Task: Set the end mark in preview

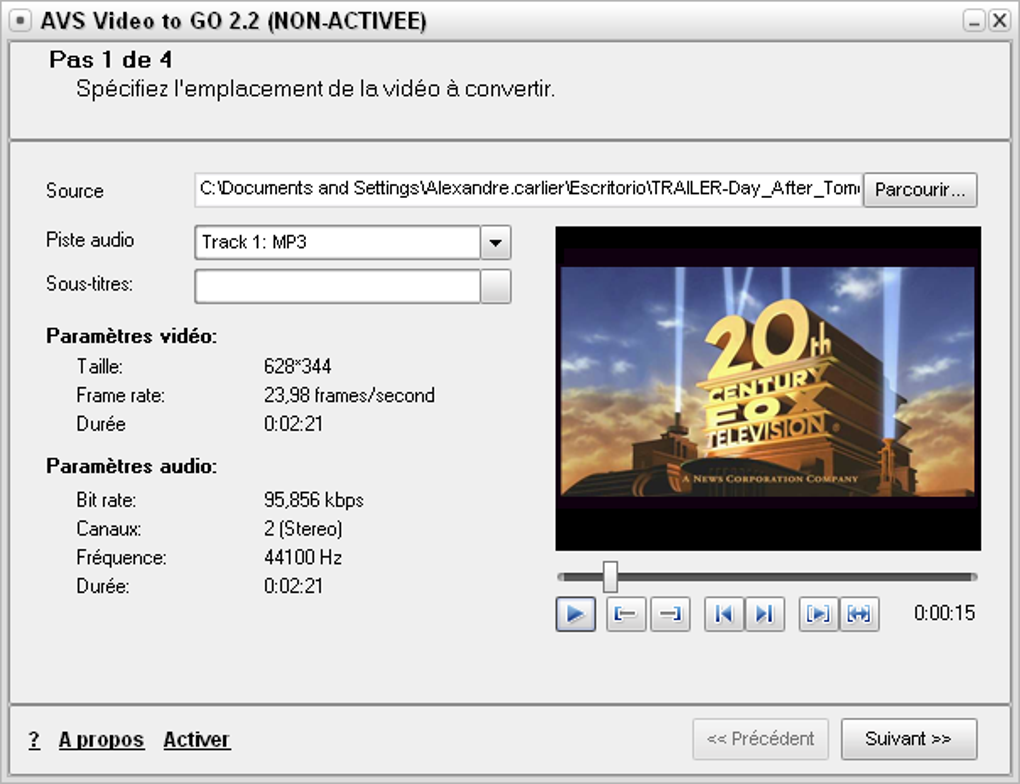Action: click(x=670, y=614)
